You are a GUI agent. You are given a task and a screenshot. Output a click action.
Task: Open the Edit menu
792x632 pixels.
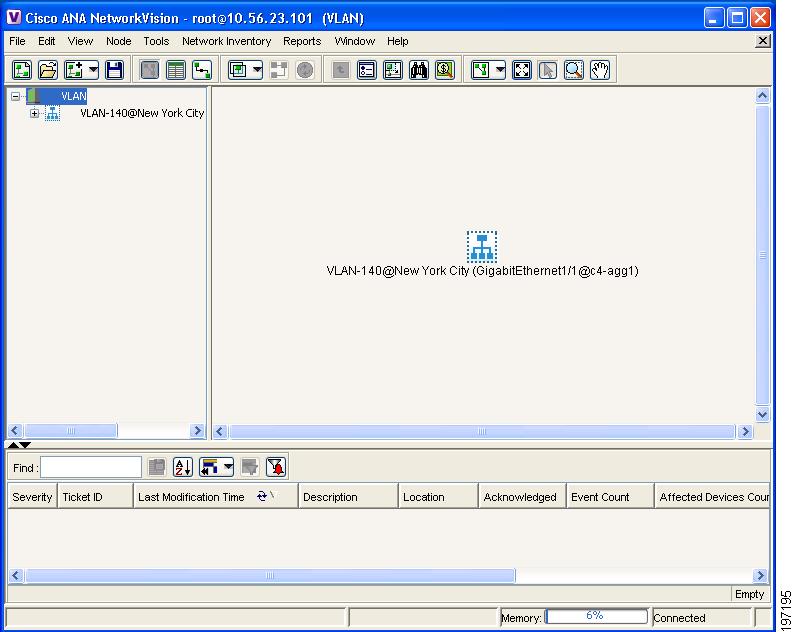coord(46,41)
